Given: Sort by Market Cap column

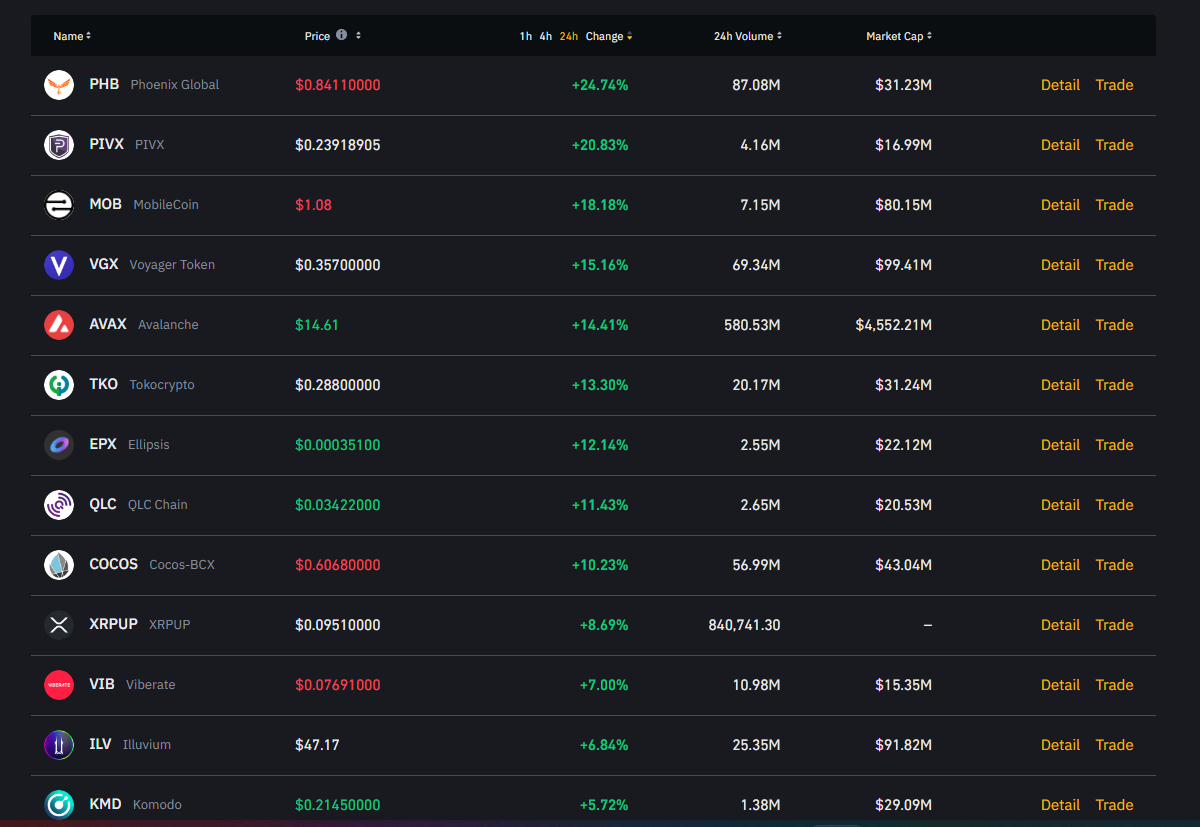Looking at the screenshot, I should 898,36.
